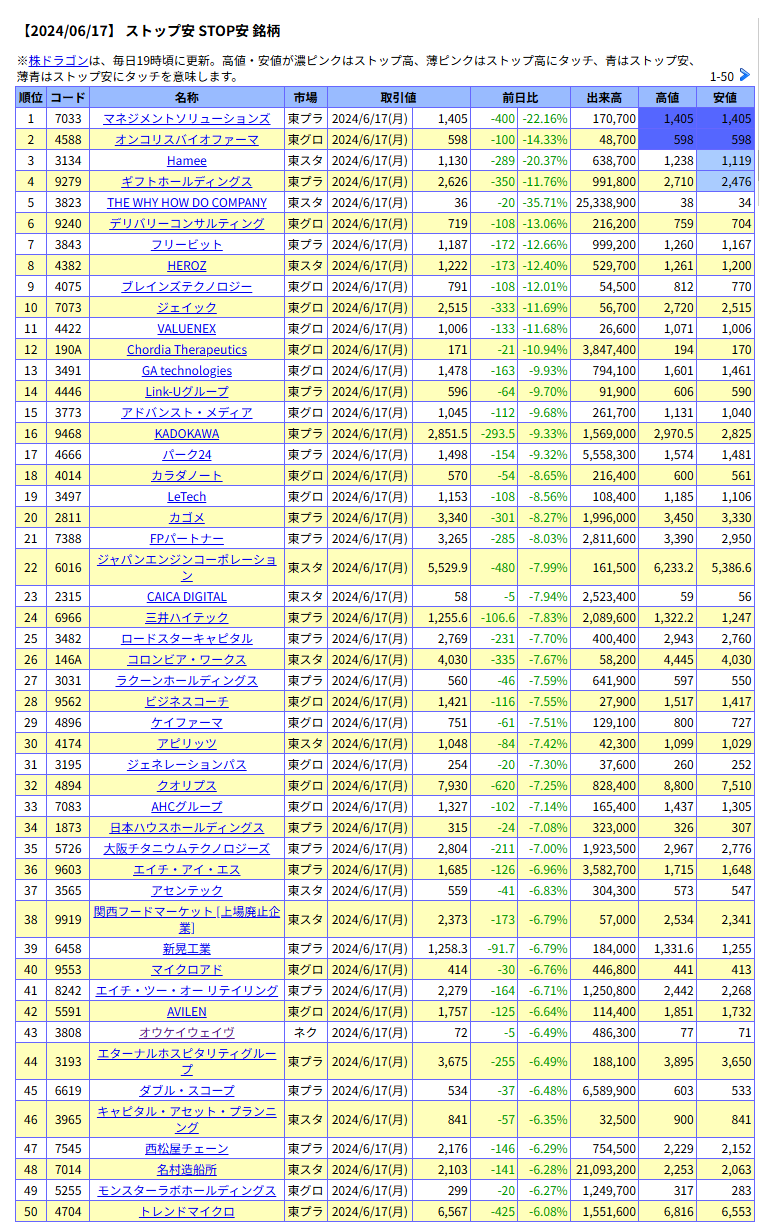Open the クオリプス stock link
Screen dimensions: 759x1228
[187, 785]
